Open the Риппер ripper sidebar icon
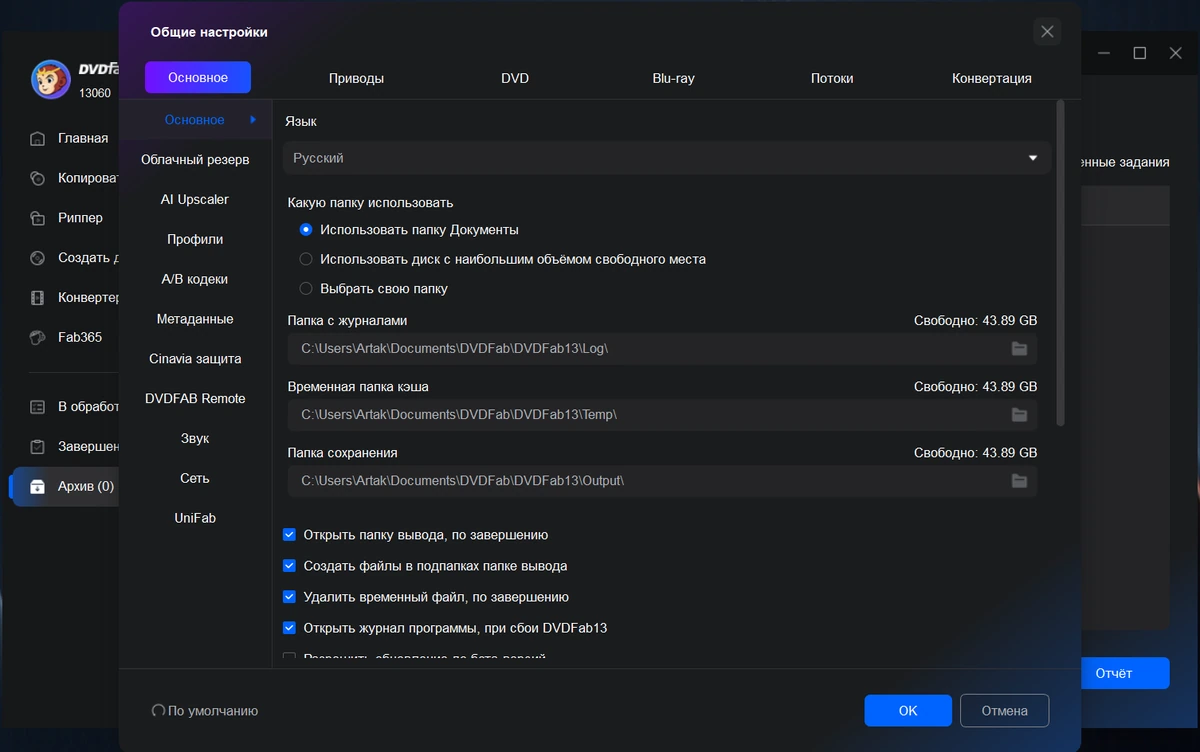 click(x=38, y=218)
